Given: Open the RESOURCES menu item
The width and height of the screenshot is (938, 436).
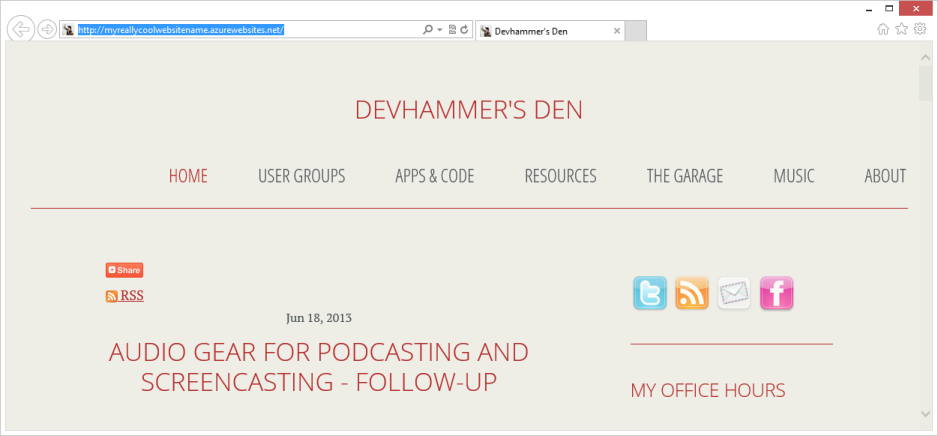Looking at the screenshot, I should 561,176.
